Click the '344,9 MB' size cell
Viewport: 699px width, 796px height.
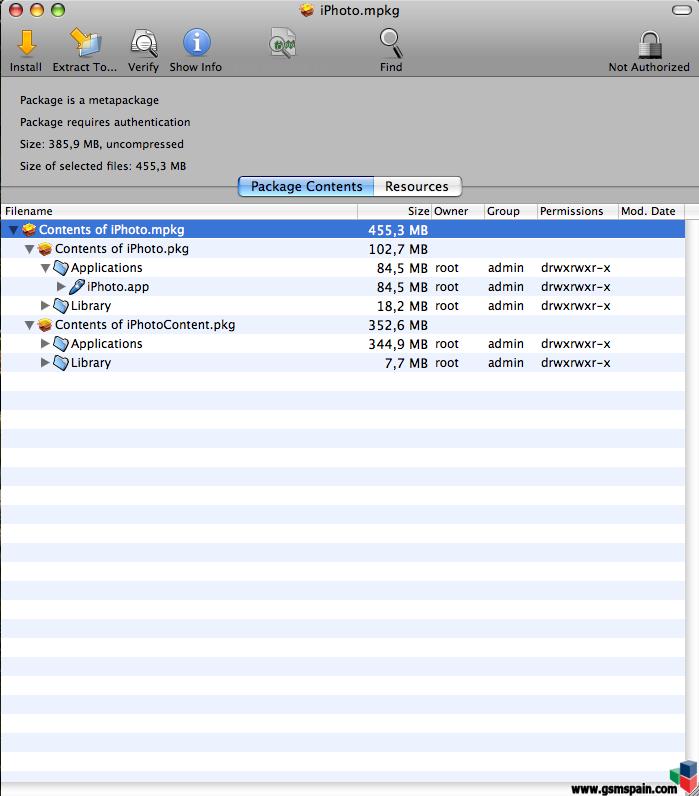point(398,344)
